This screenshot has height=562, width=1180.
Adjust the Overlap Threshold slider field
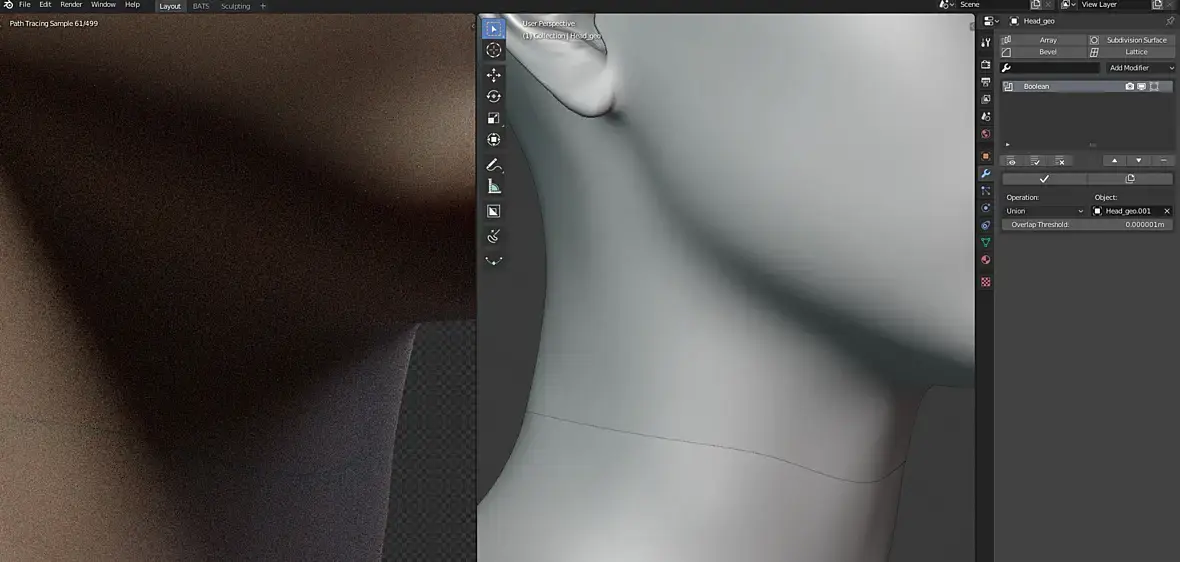tap(1087, 225)
